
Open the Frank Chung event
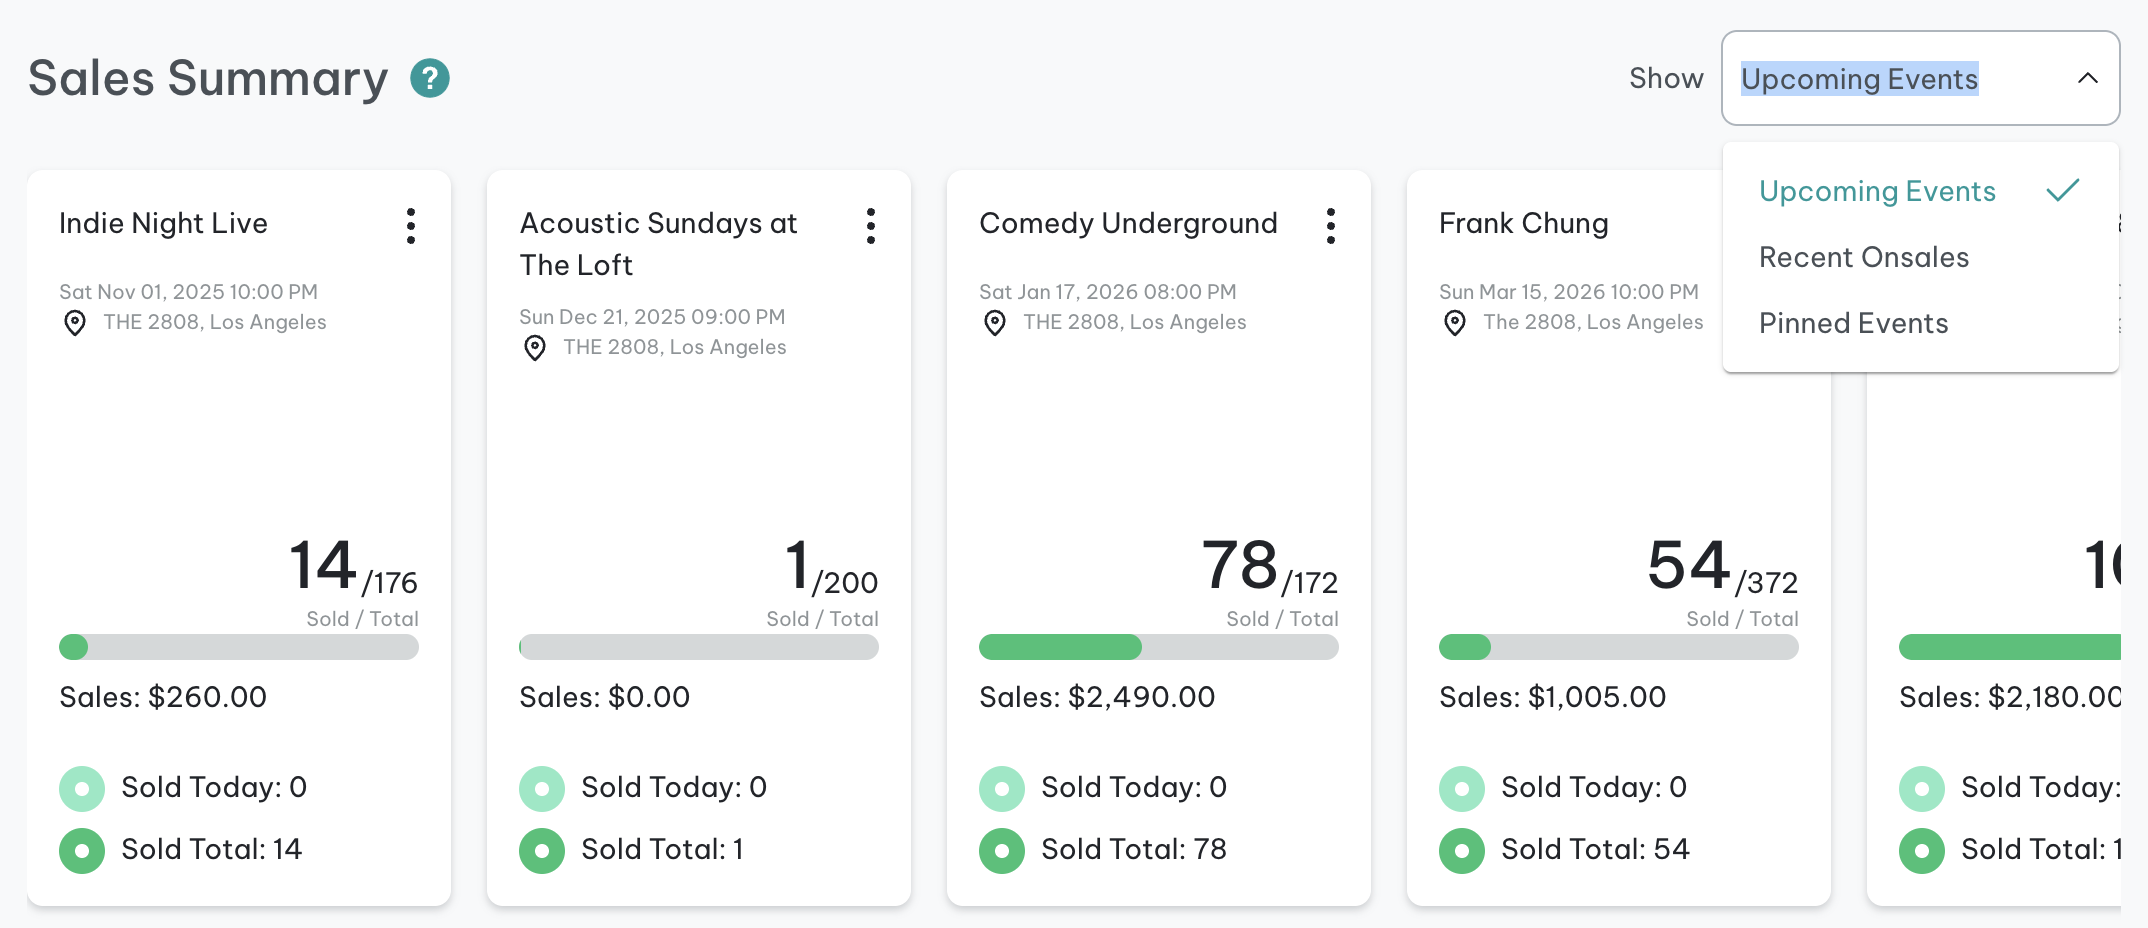[x=1524, y=223]
